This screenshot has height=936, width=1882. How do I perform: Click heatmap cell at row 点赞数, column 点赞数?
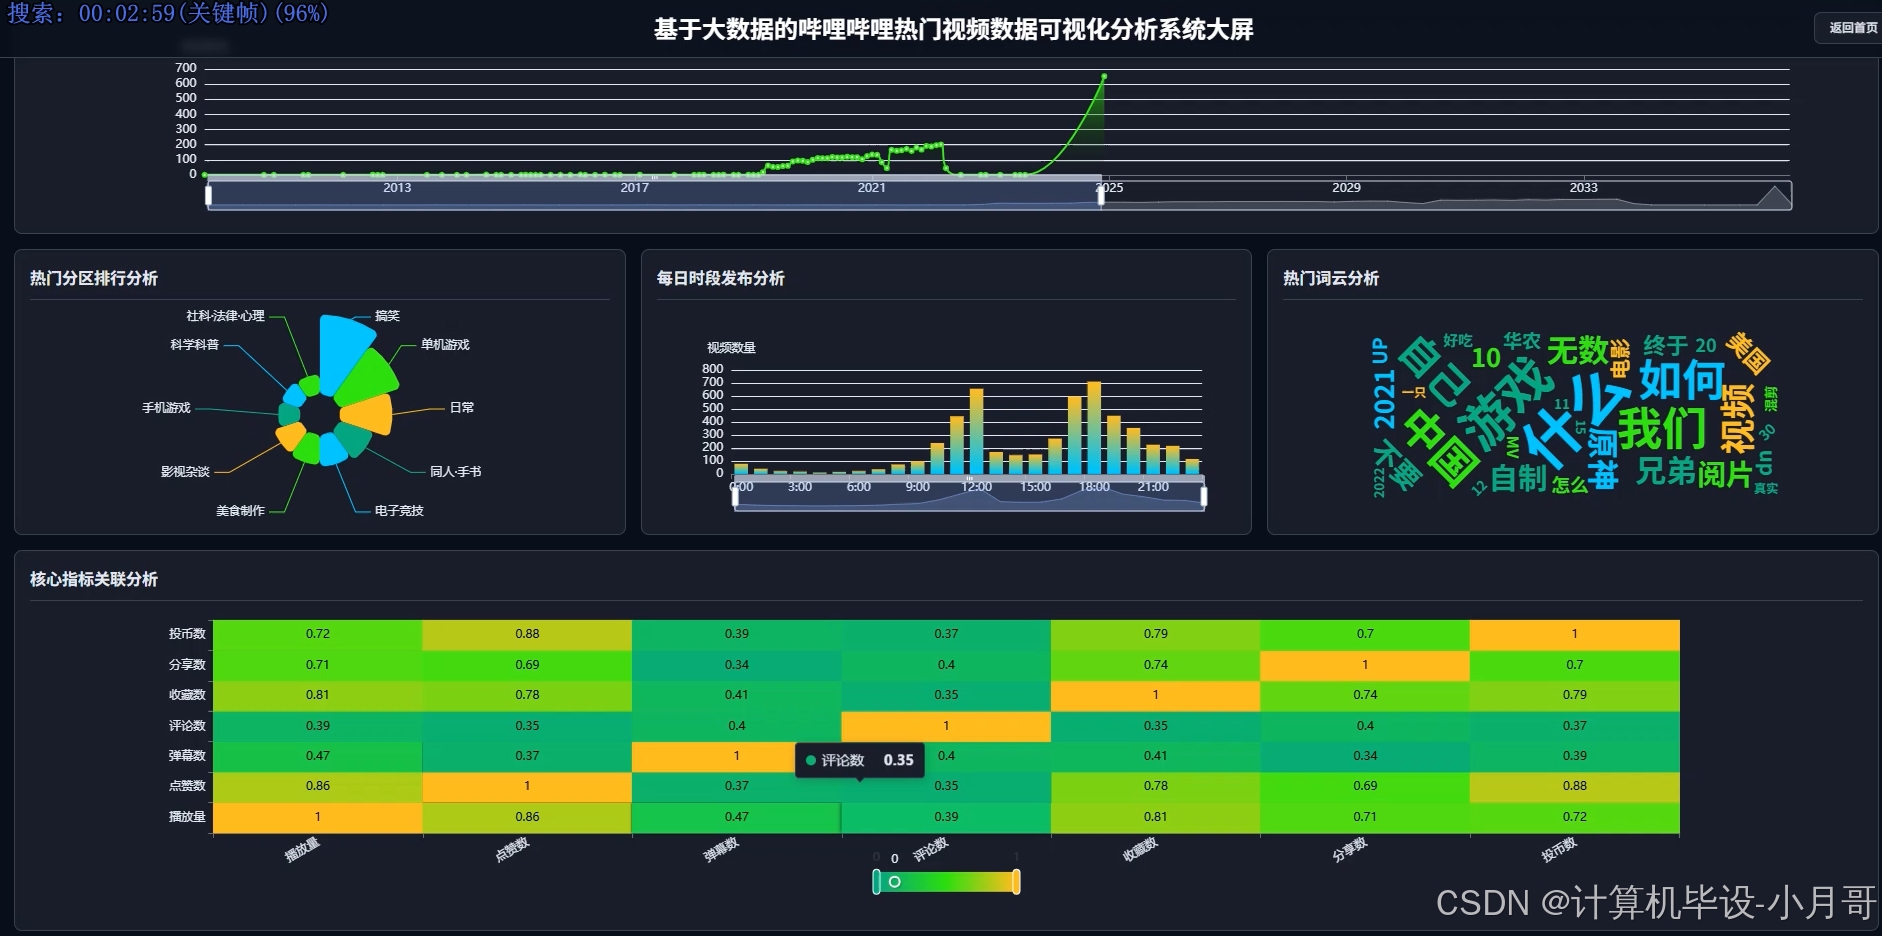coord(527,786)
